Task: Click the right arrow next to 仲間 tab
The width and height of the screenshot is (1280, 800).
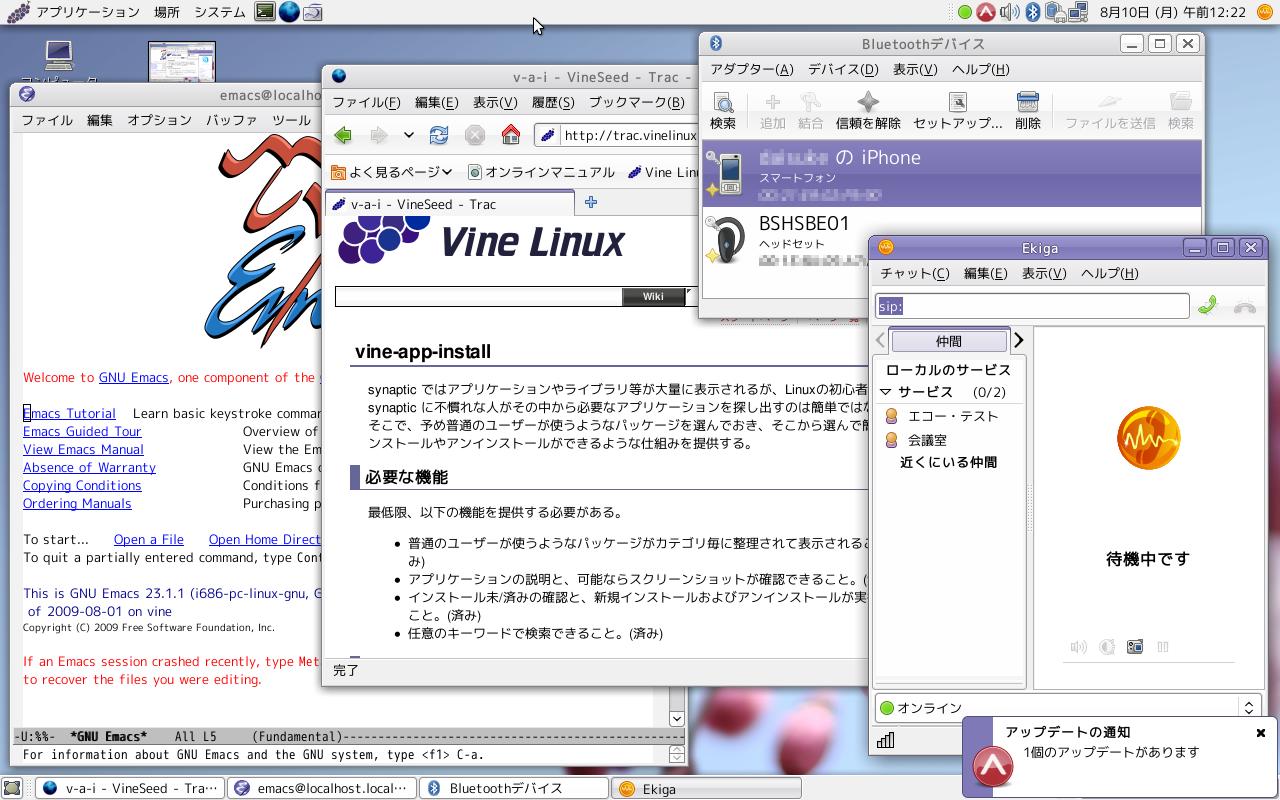Action: (x=1018, y=341)
